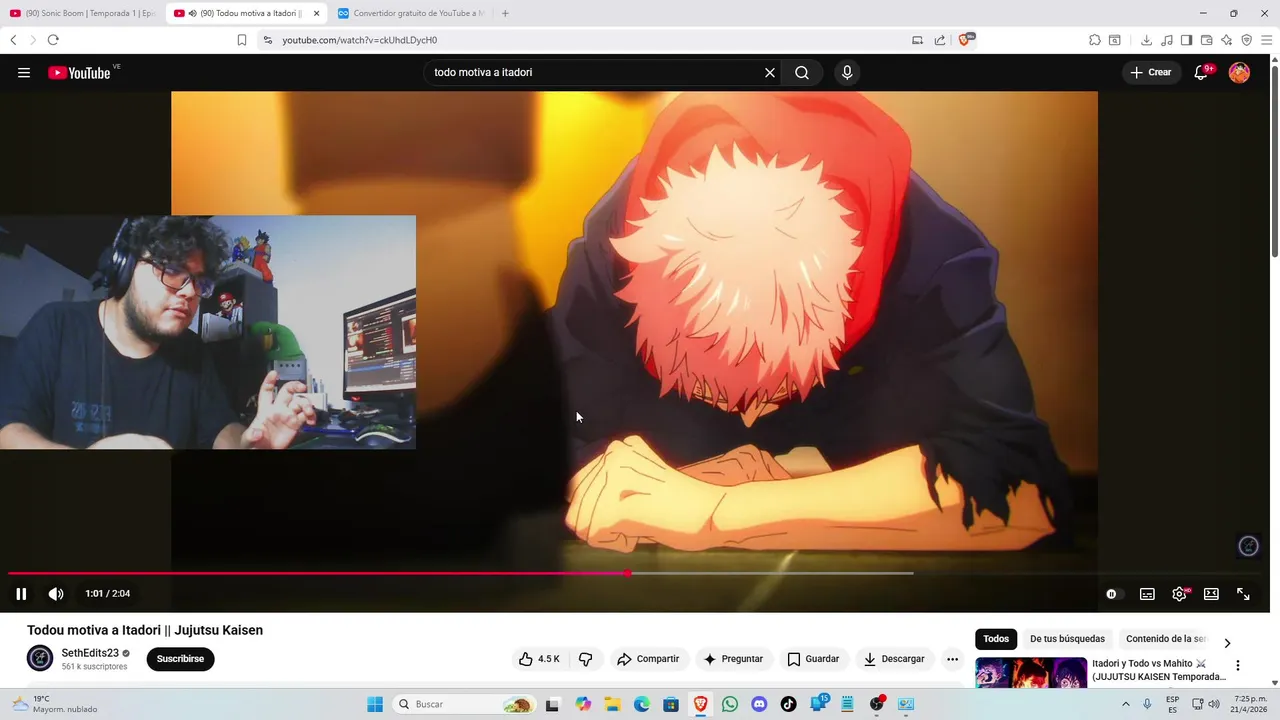
Task: Click the magnifier search button
Action: tap(802, 73)
